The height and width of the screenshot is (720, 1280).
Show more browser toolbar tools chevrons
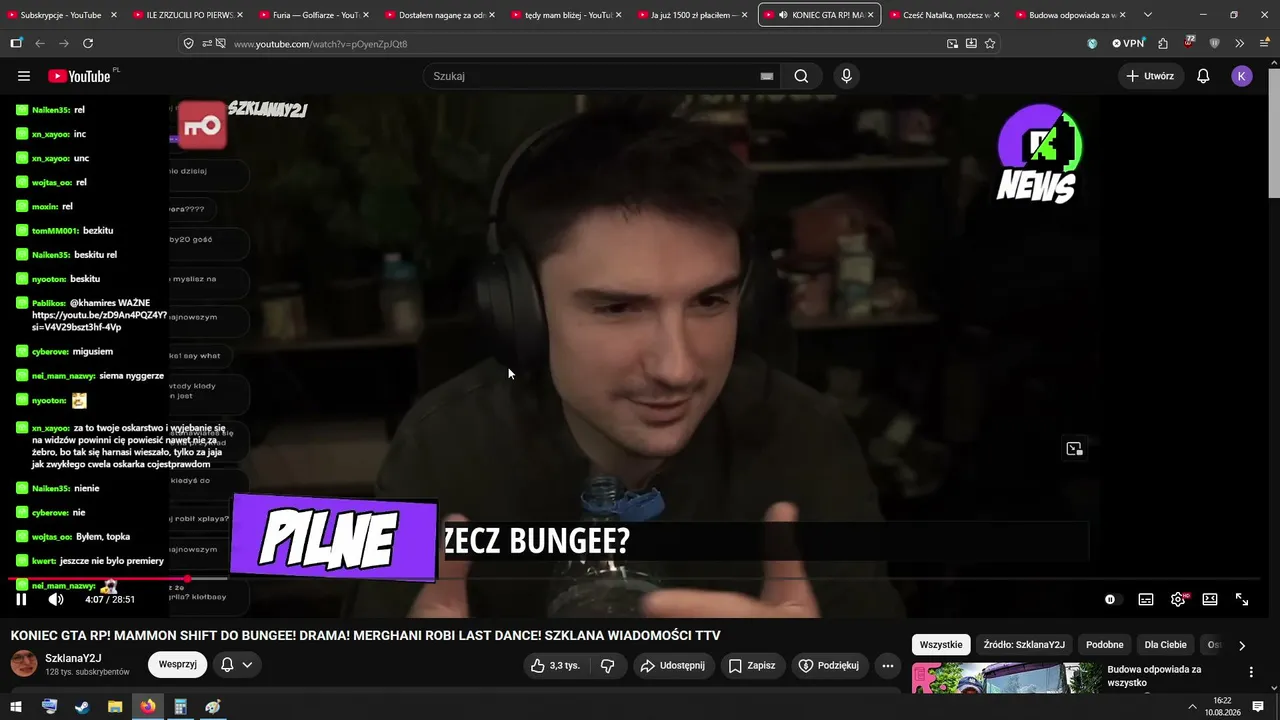[1239, 44]
